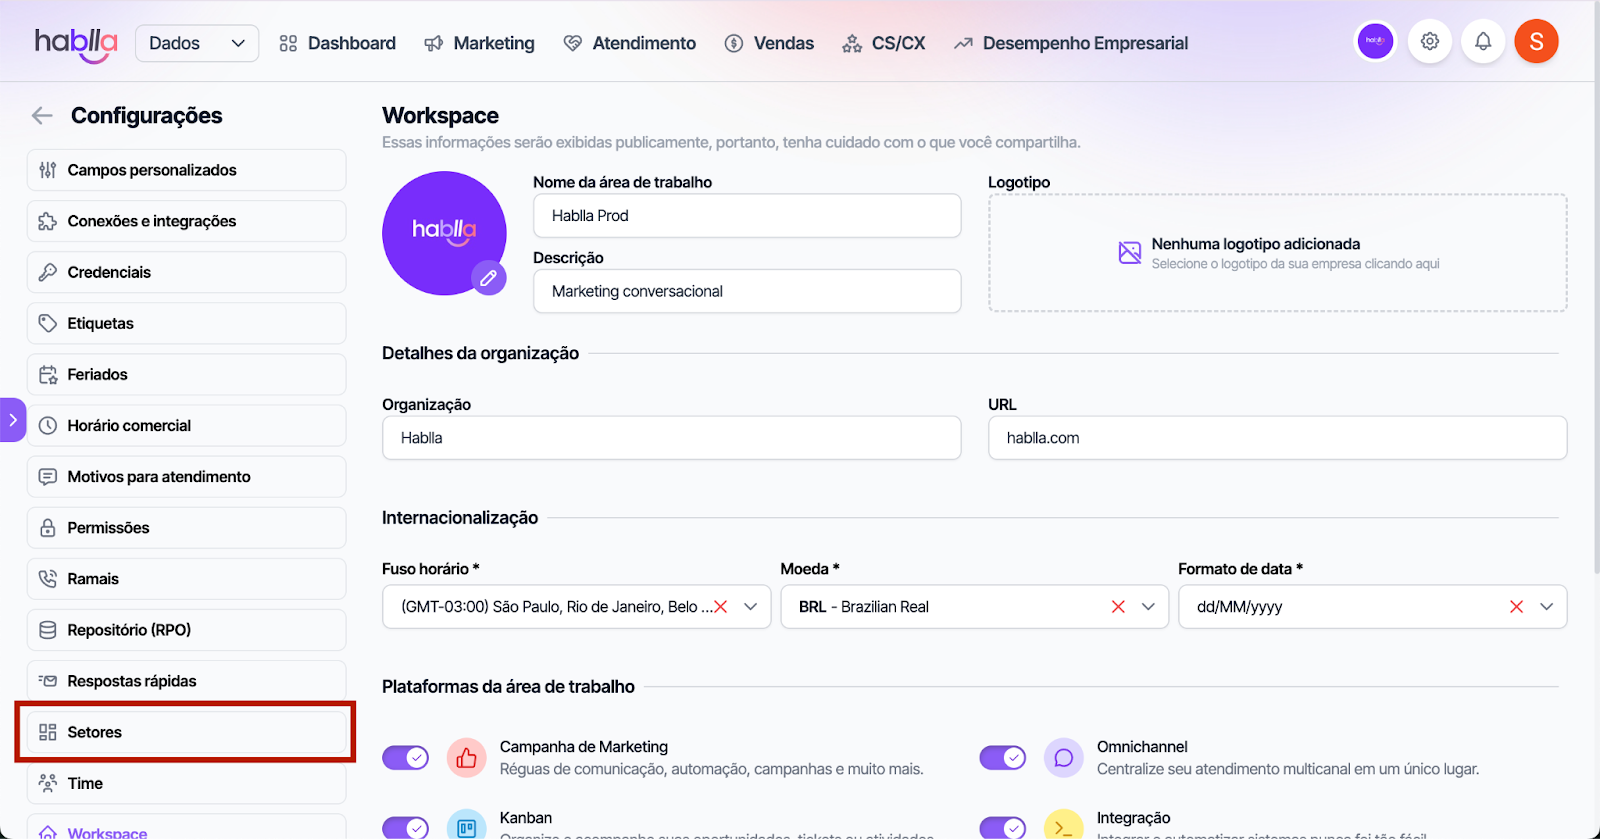Toggle off Campanha de Marketing platform

click(x=405, y=758)
